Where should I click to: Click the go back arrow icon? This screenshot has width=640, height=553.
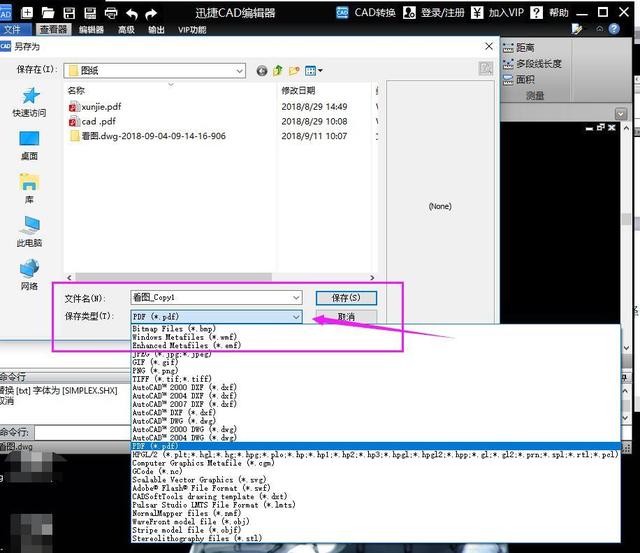coord(262,70)
